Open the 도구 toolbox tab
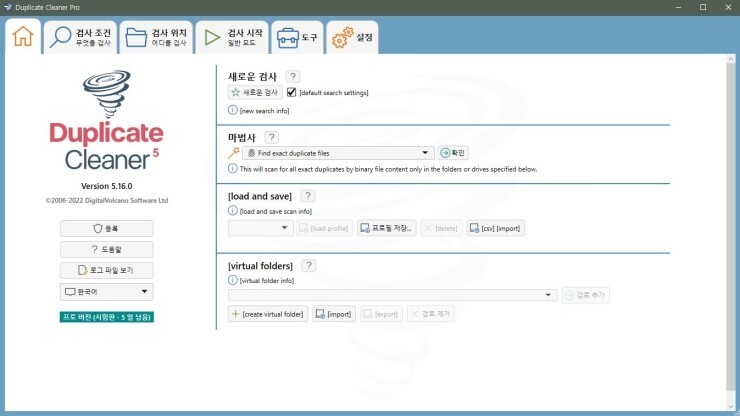 (297, 37)
